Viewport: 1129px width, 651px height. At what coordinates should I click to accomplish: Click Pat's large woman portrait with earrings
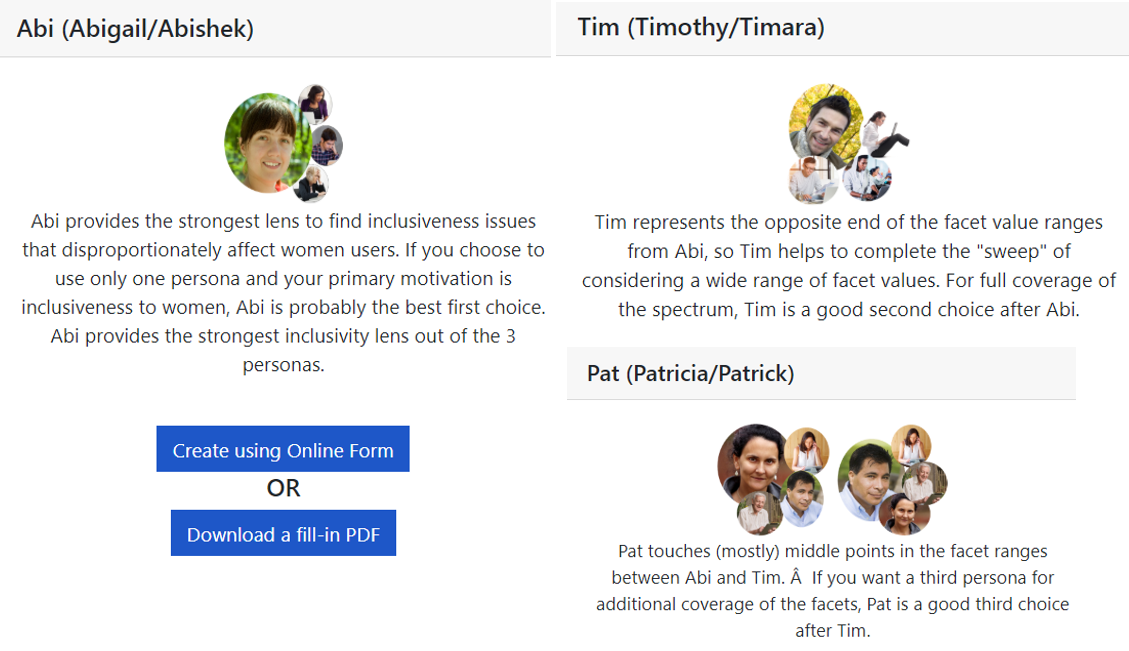tap(755, 462)
